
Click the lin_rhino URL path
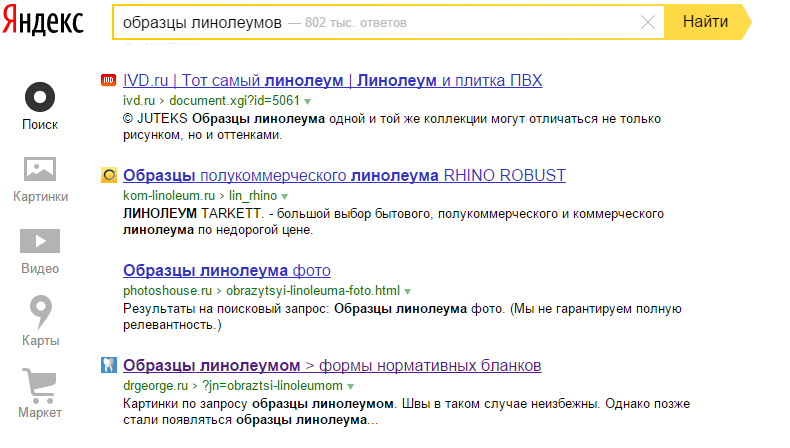[x=253, y=196]
